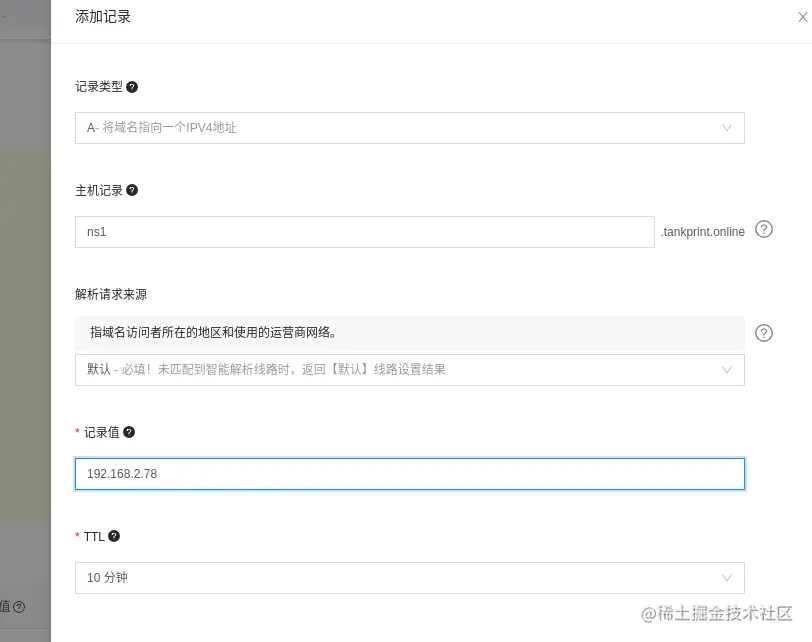Select the host record input containing ns1
Screen dimensions: 812x642
point(363,231)
